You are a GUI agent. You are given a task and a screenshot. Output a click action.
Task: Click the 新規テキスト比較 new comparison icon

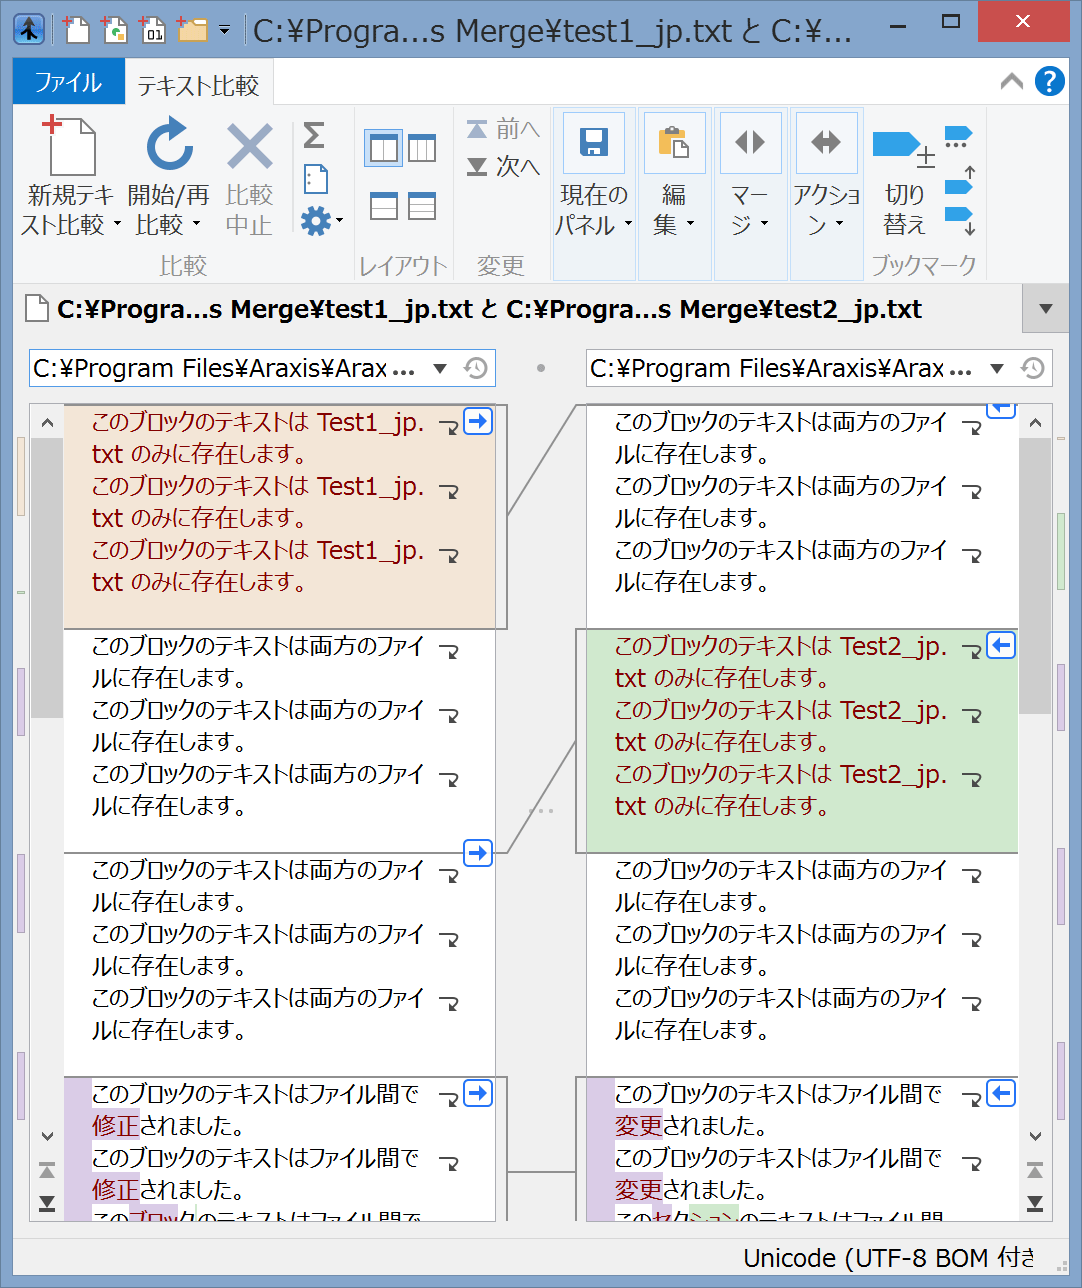coord(68,146)
